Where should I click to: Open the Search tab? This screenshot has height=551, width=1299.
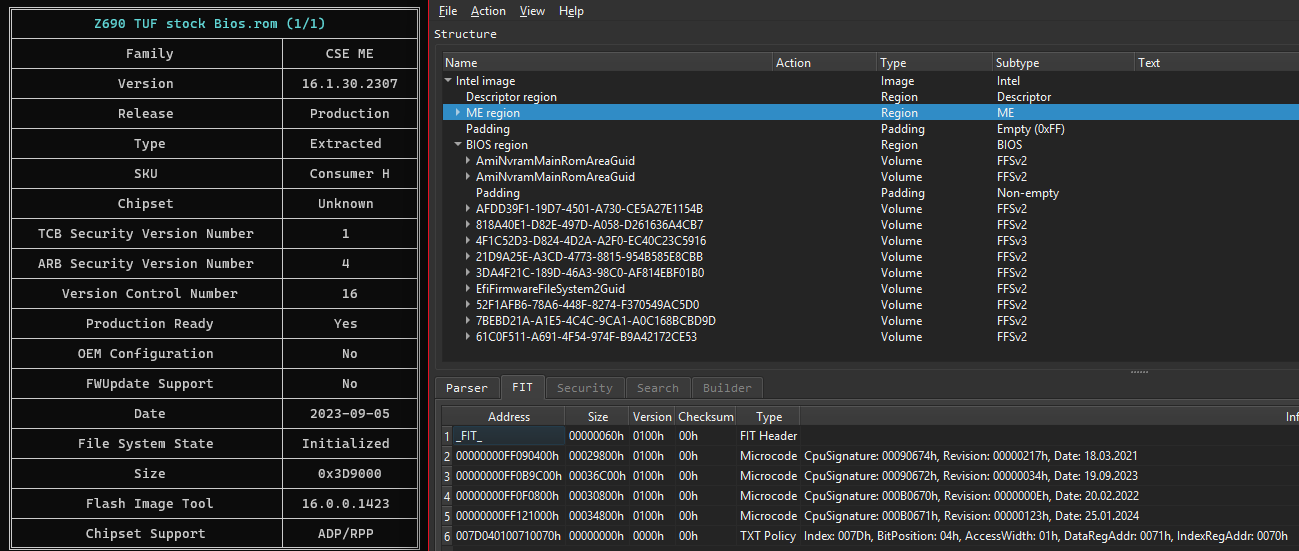click(x=657, y=388)
